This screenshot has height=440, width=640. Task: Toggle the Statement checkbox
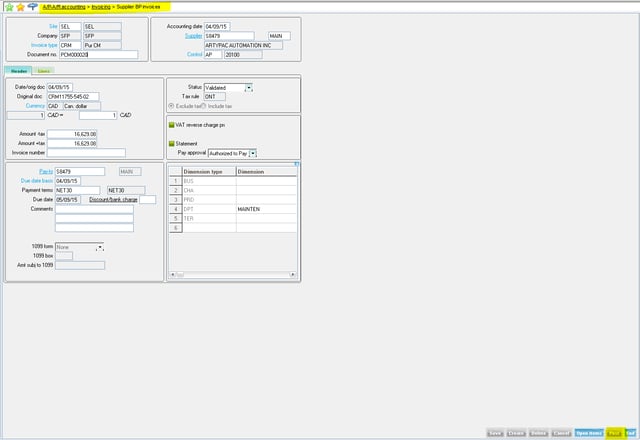click(172, 144)
